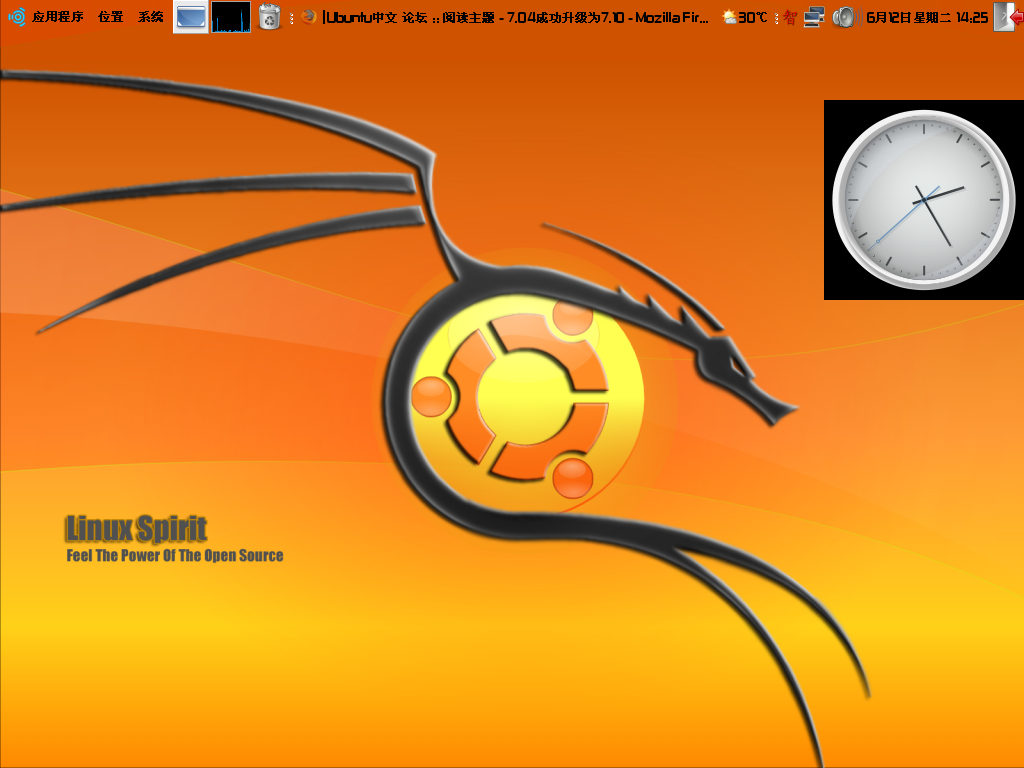This screenshot has width=1024, height=768.
Task: Switch to the Firefox Ubuntu中文 论坛 window
Action: click(507, 18)
